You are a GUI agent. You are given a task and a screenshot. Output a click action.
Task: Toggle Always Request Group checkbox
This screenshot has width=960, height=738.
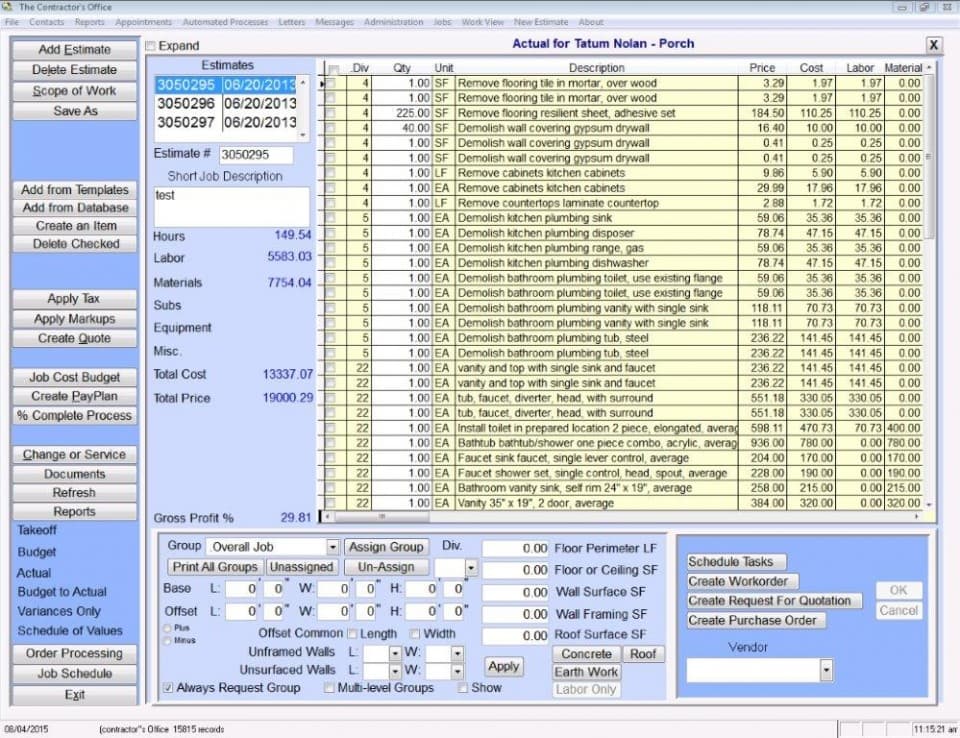[168, 688]
